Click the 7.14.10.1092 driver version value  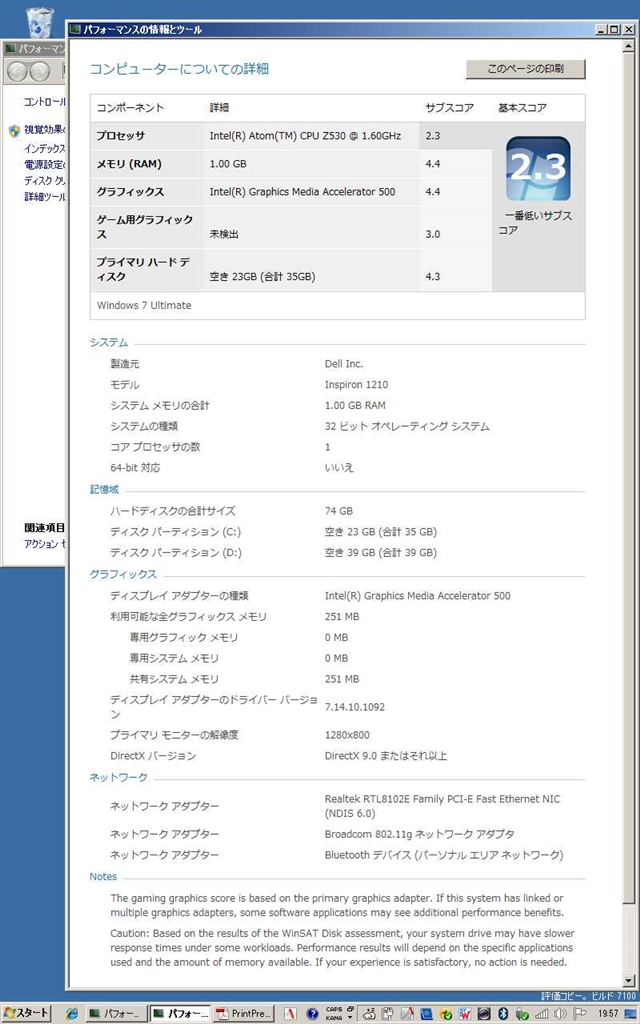tap(355, 707)
